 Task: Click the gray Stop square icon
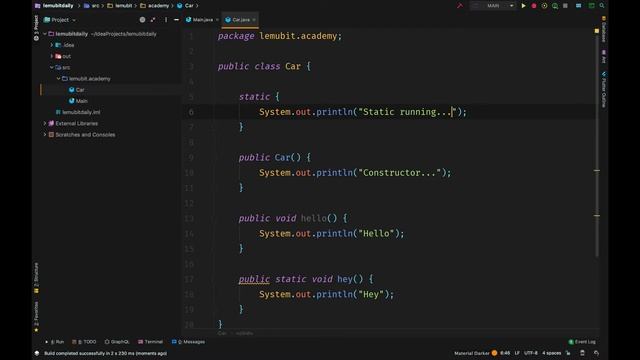[x=565, y=6]
